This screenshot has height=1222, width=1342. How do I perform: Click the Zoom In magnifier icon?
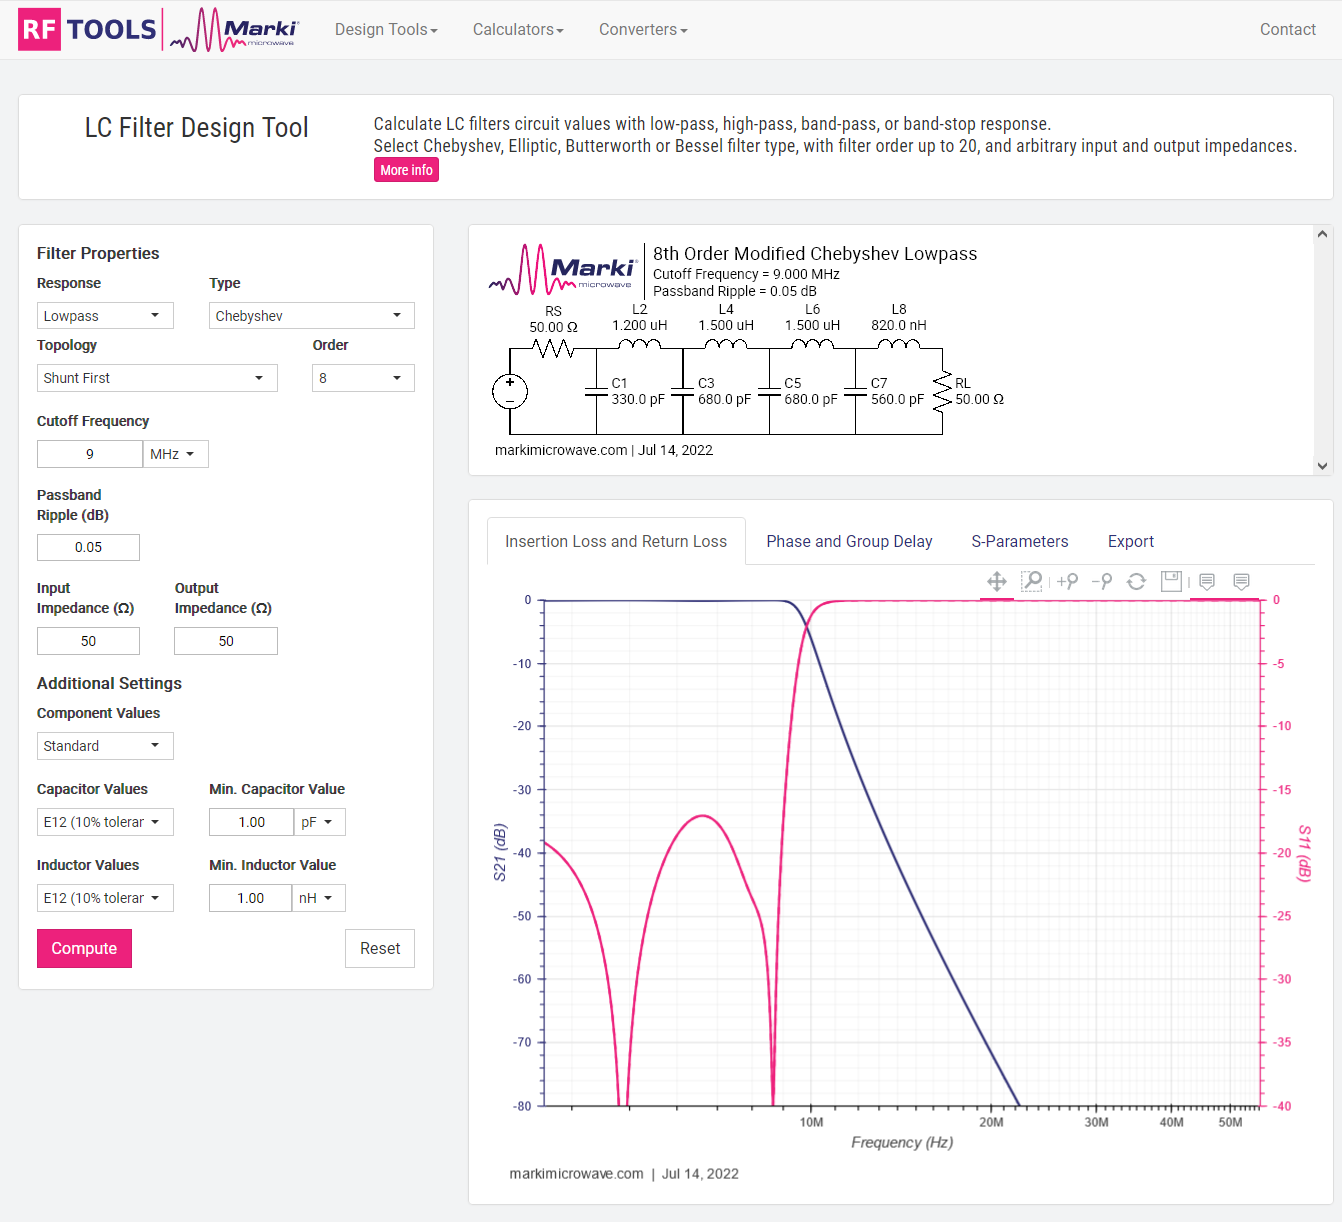tap(1068, 582)
